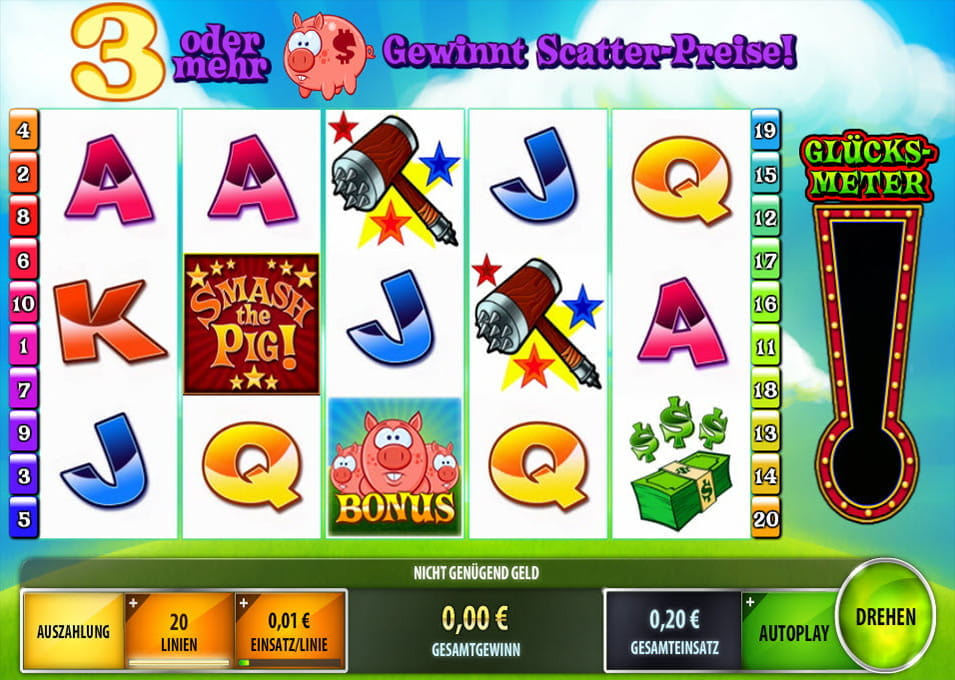Click the Gesamteinsatz total bet display
Screen dimensions: 955x680
pyautogui.click(x=674, y=631)
